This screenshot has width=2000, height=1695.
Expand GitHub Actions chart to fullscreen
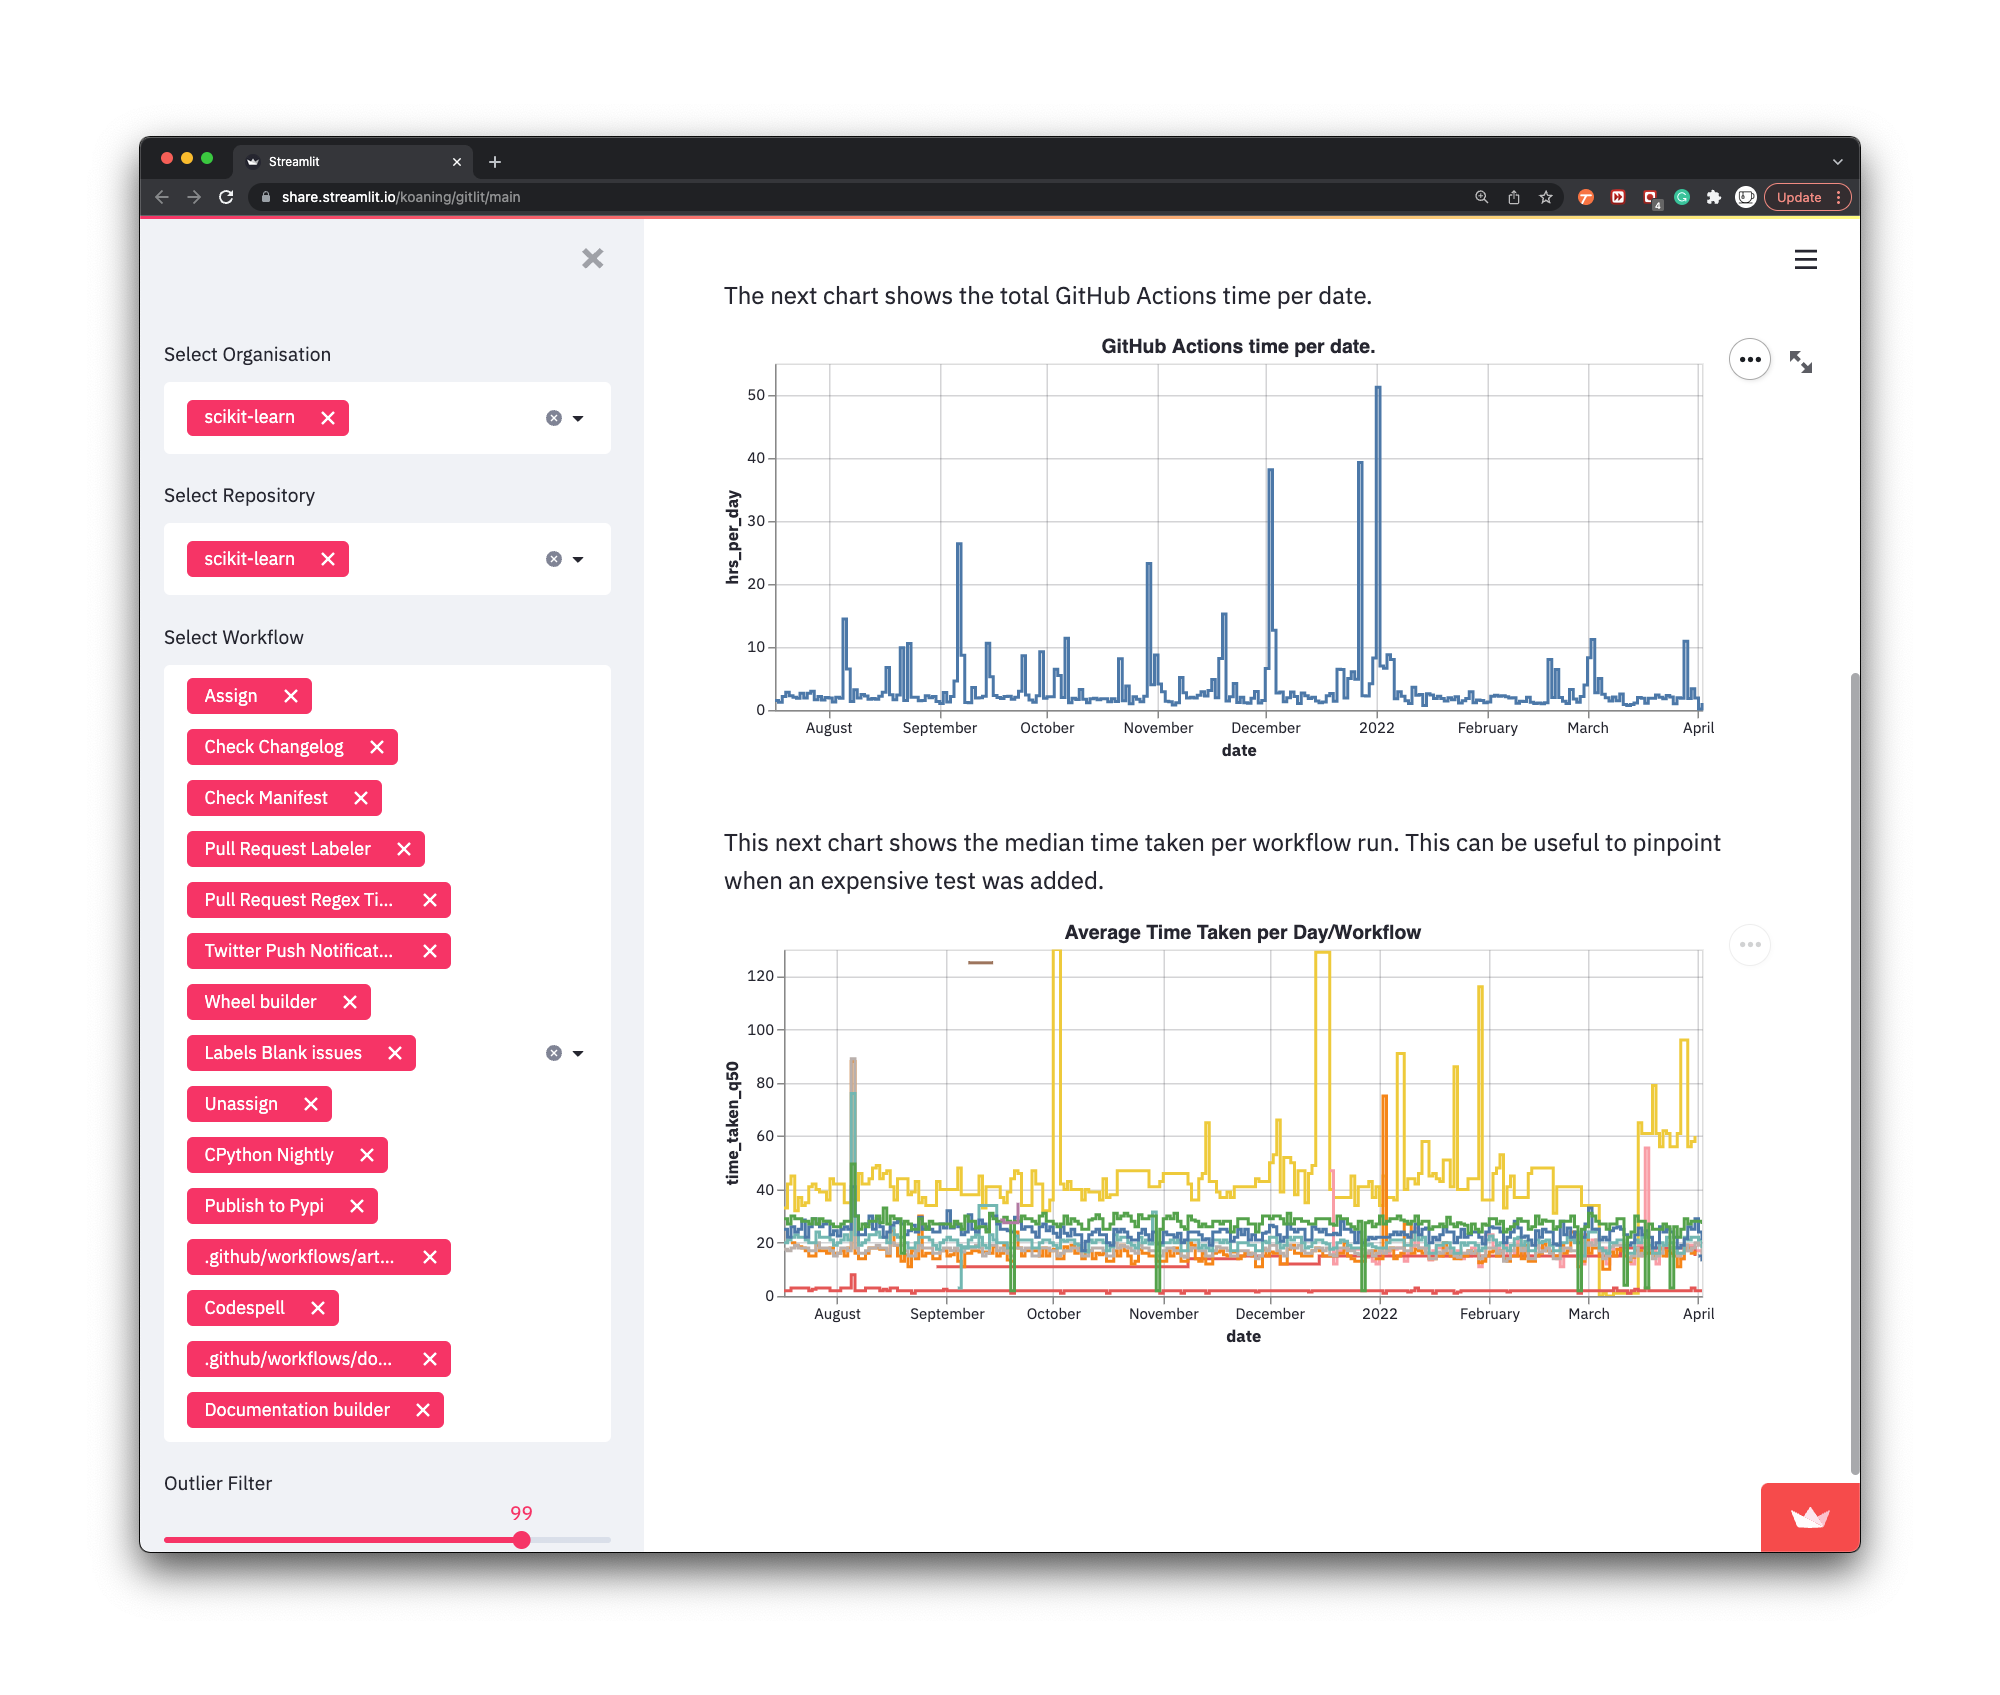click(1801, 362)
